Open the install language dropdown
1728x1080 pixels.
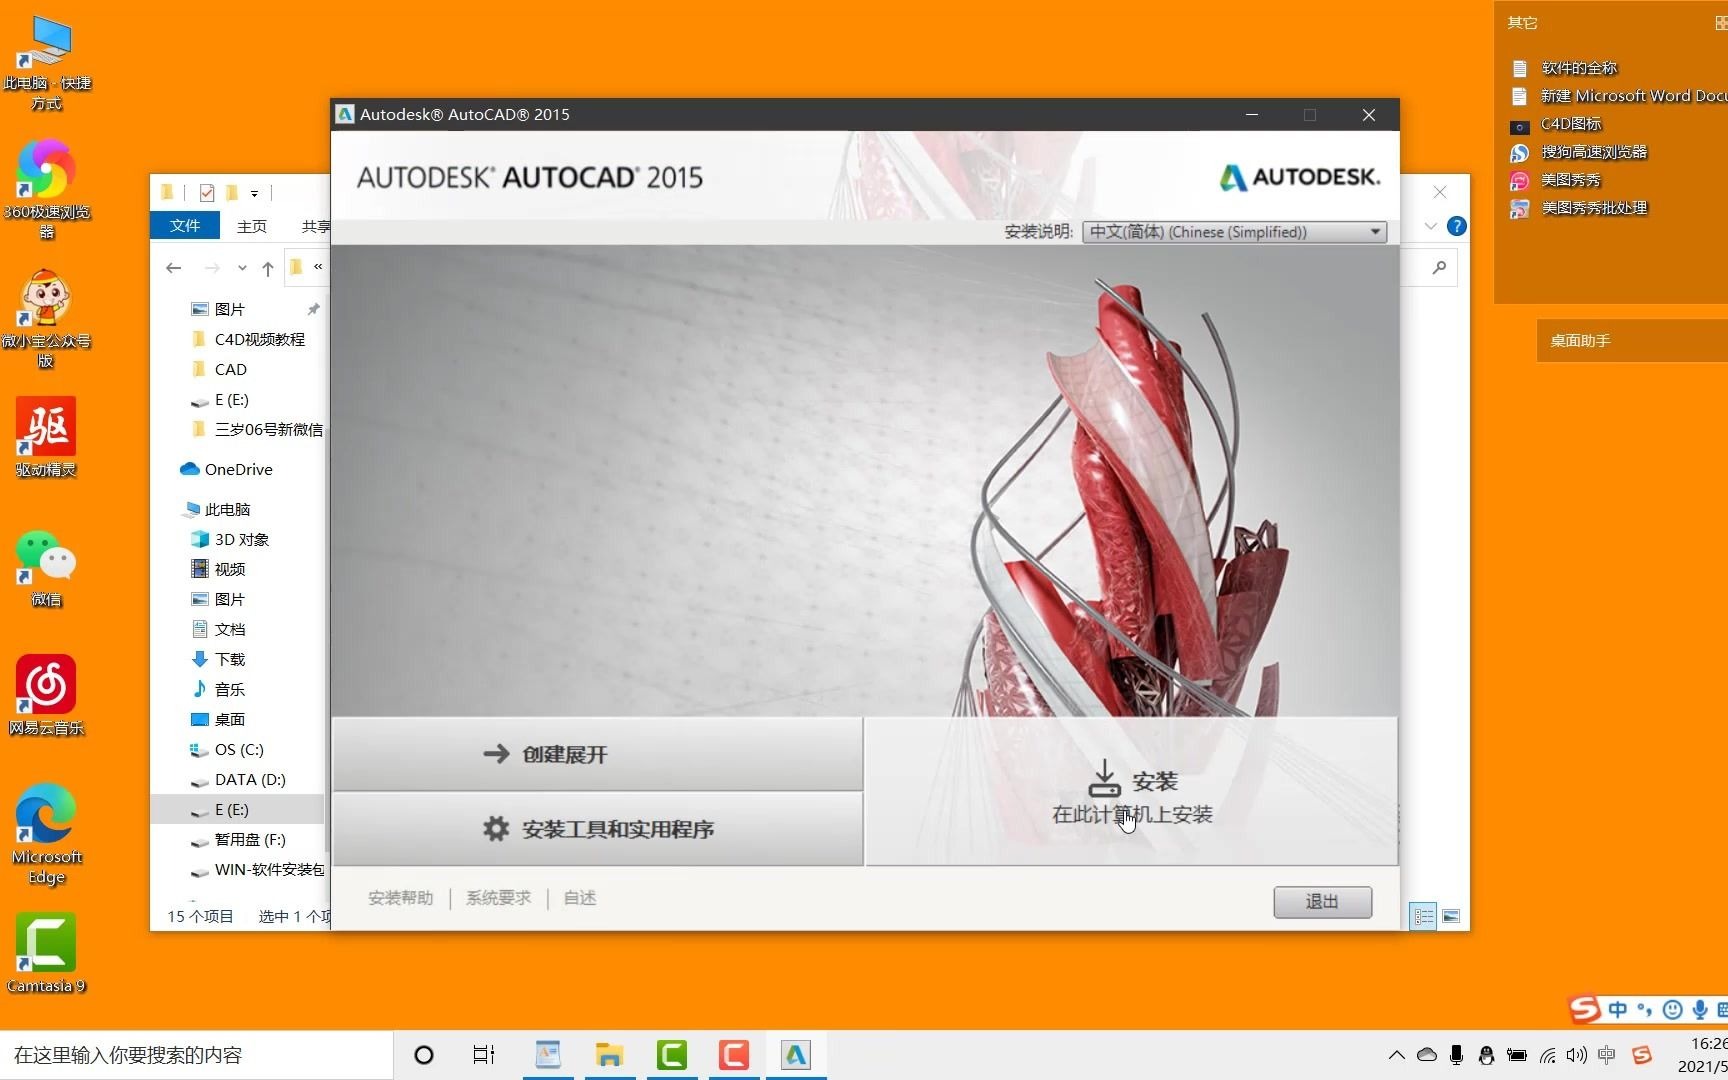click(x=1234, y=232)
